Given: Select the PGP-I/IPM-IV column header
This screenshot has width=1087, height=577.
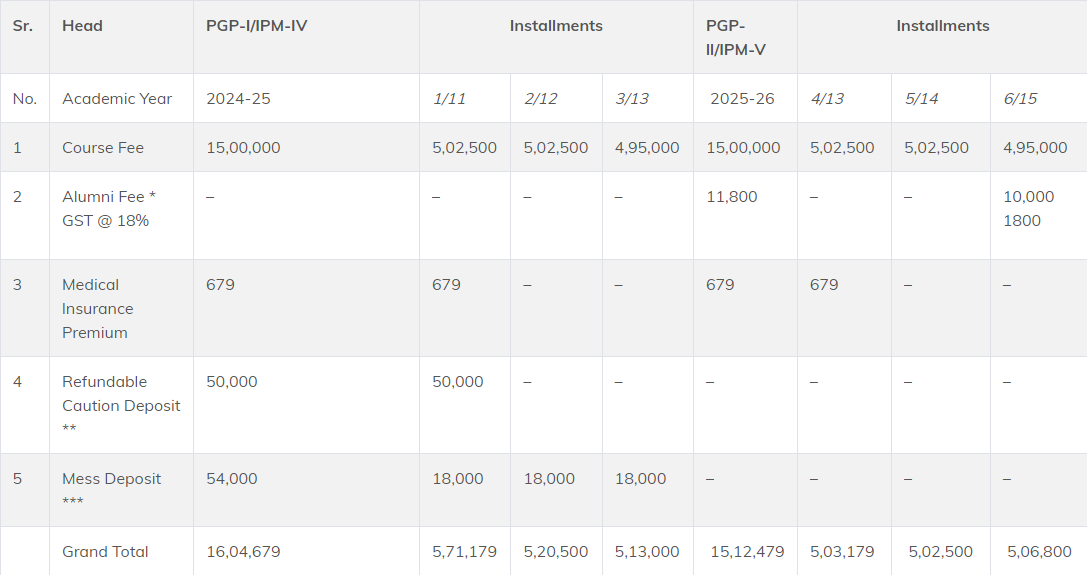Looking at the screenshot, I should point(256,26).
